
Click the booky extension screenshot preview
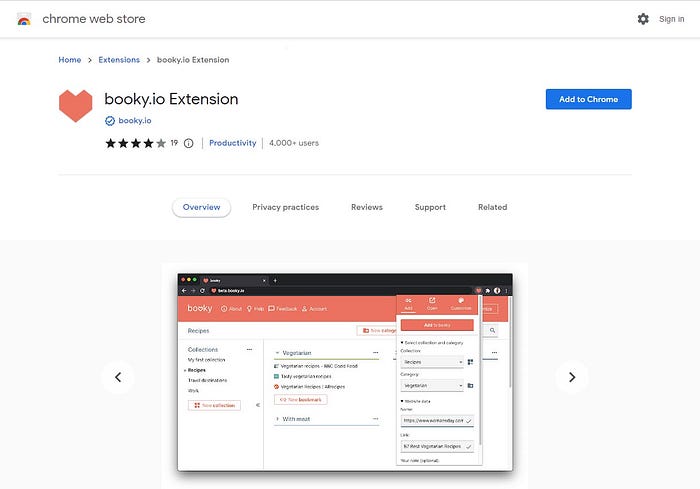pyautogui.click(x=345, y=372)
